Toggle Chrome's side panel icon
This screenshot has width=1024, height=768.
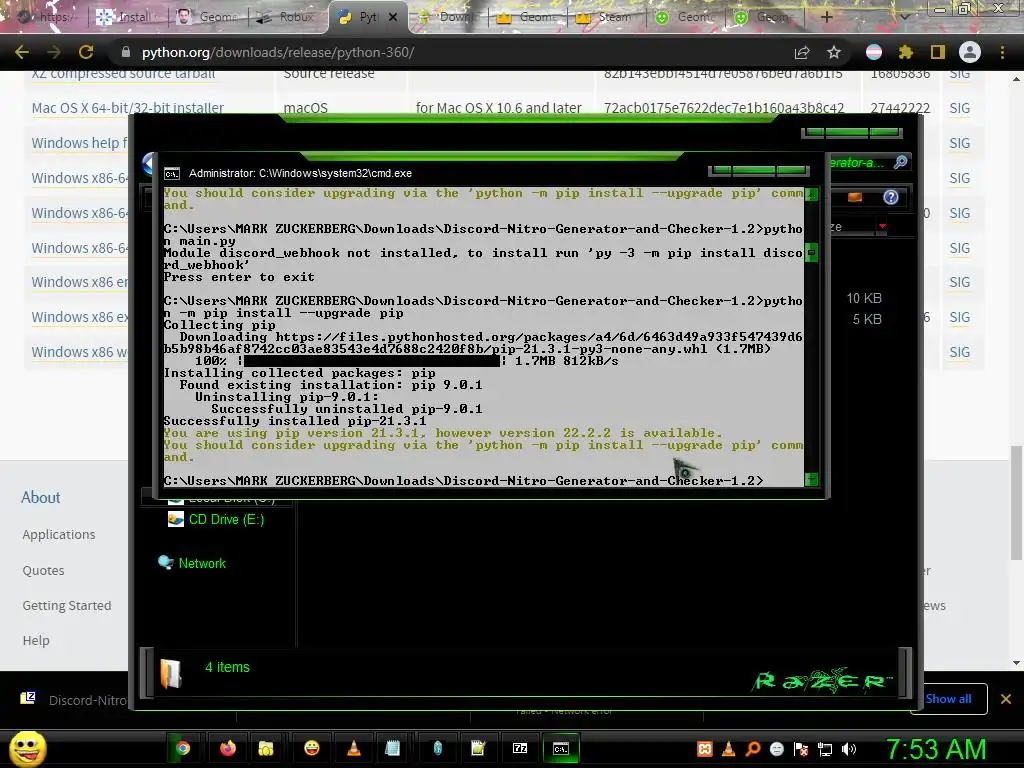tap(938, 52)
